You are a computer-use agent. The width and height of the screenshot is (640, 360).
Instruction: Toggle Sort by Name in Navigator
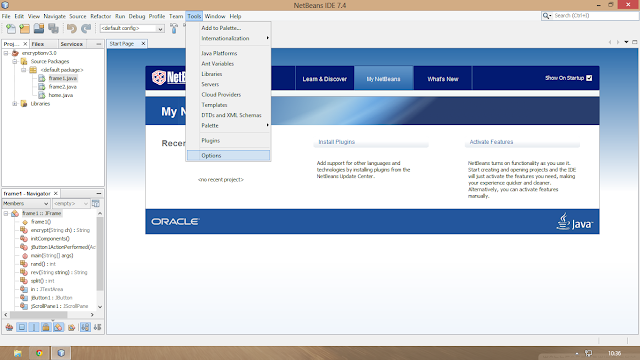pyautogui.click(x=85, y=327)
